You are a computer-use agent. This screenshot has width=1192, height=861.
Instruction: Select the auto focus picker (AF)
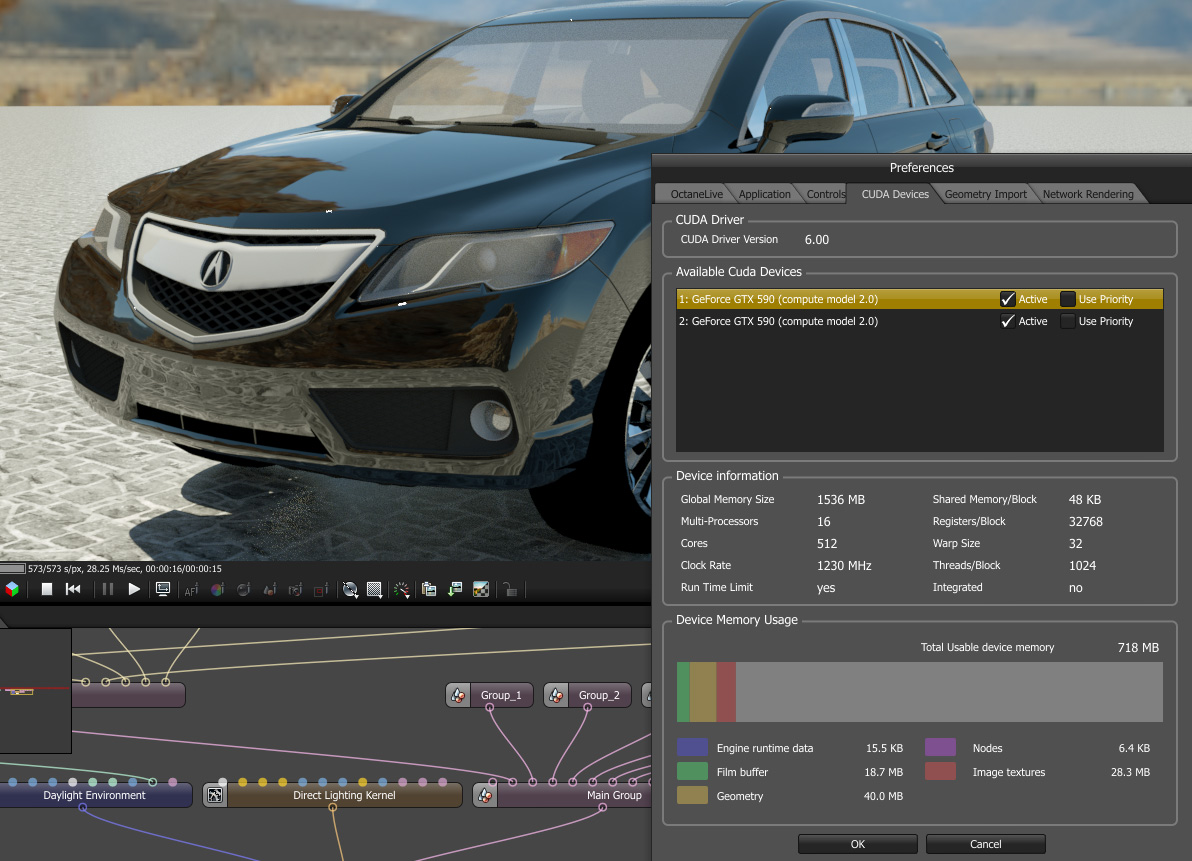tap(192, 590)
